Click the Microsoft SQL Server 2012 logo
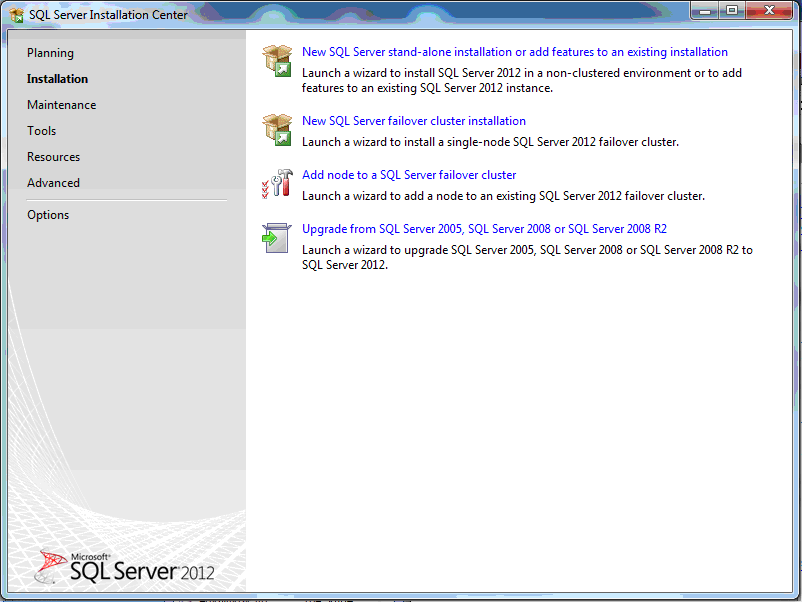802x602 pixels. click(x=125, y=567)
